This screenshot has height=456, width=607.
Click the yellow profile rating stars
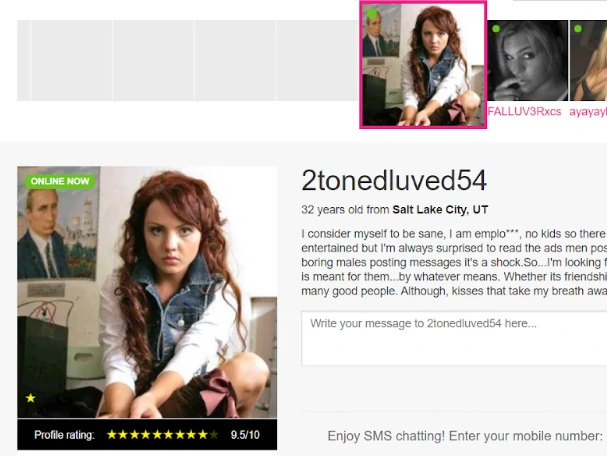coord(163,435)
